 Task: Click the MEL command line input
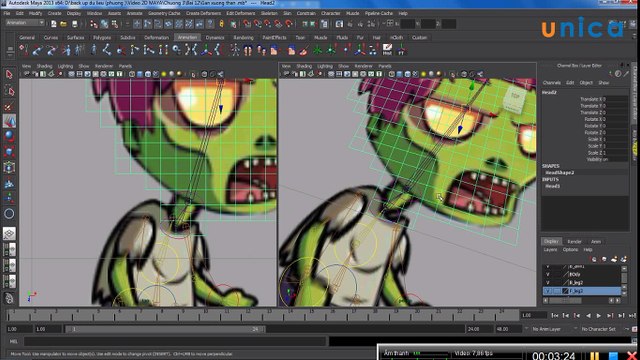tap(176, 341)
